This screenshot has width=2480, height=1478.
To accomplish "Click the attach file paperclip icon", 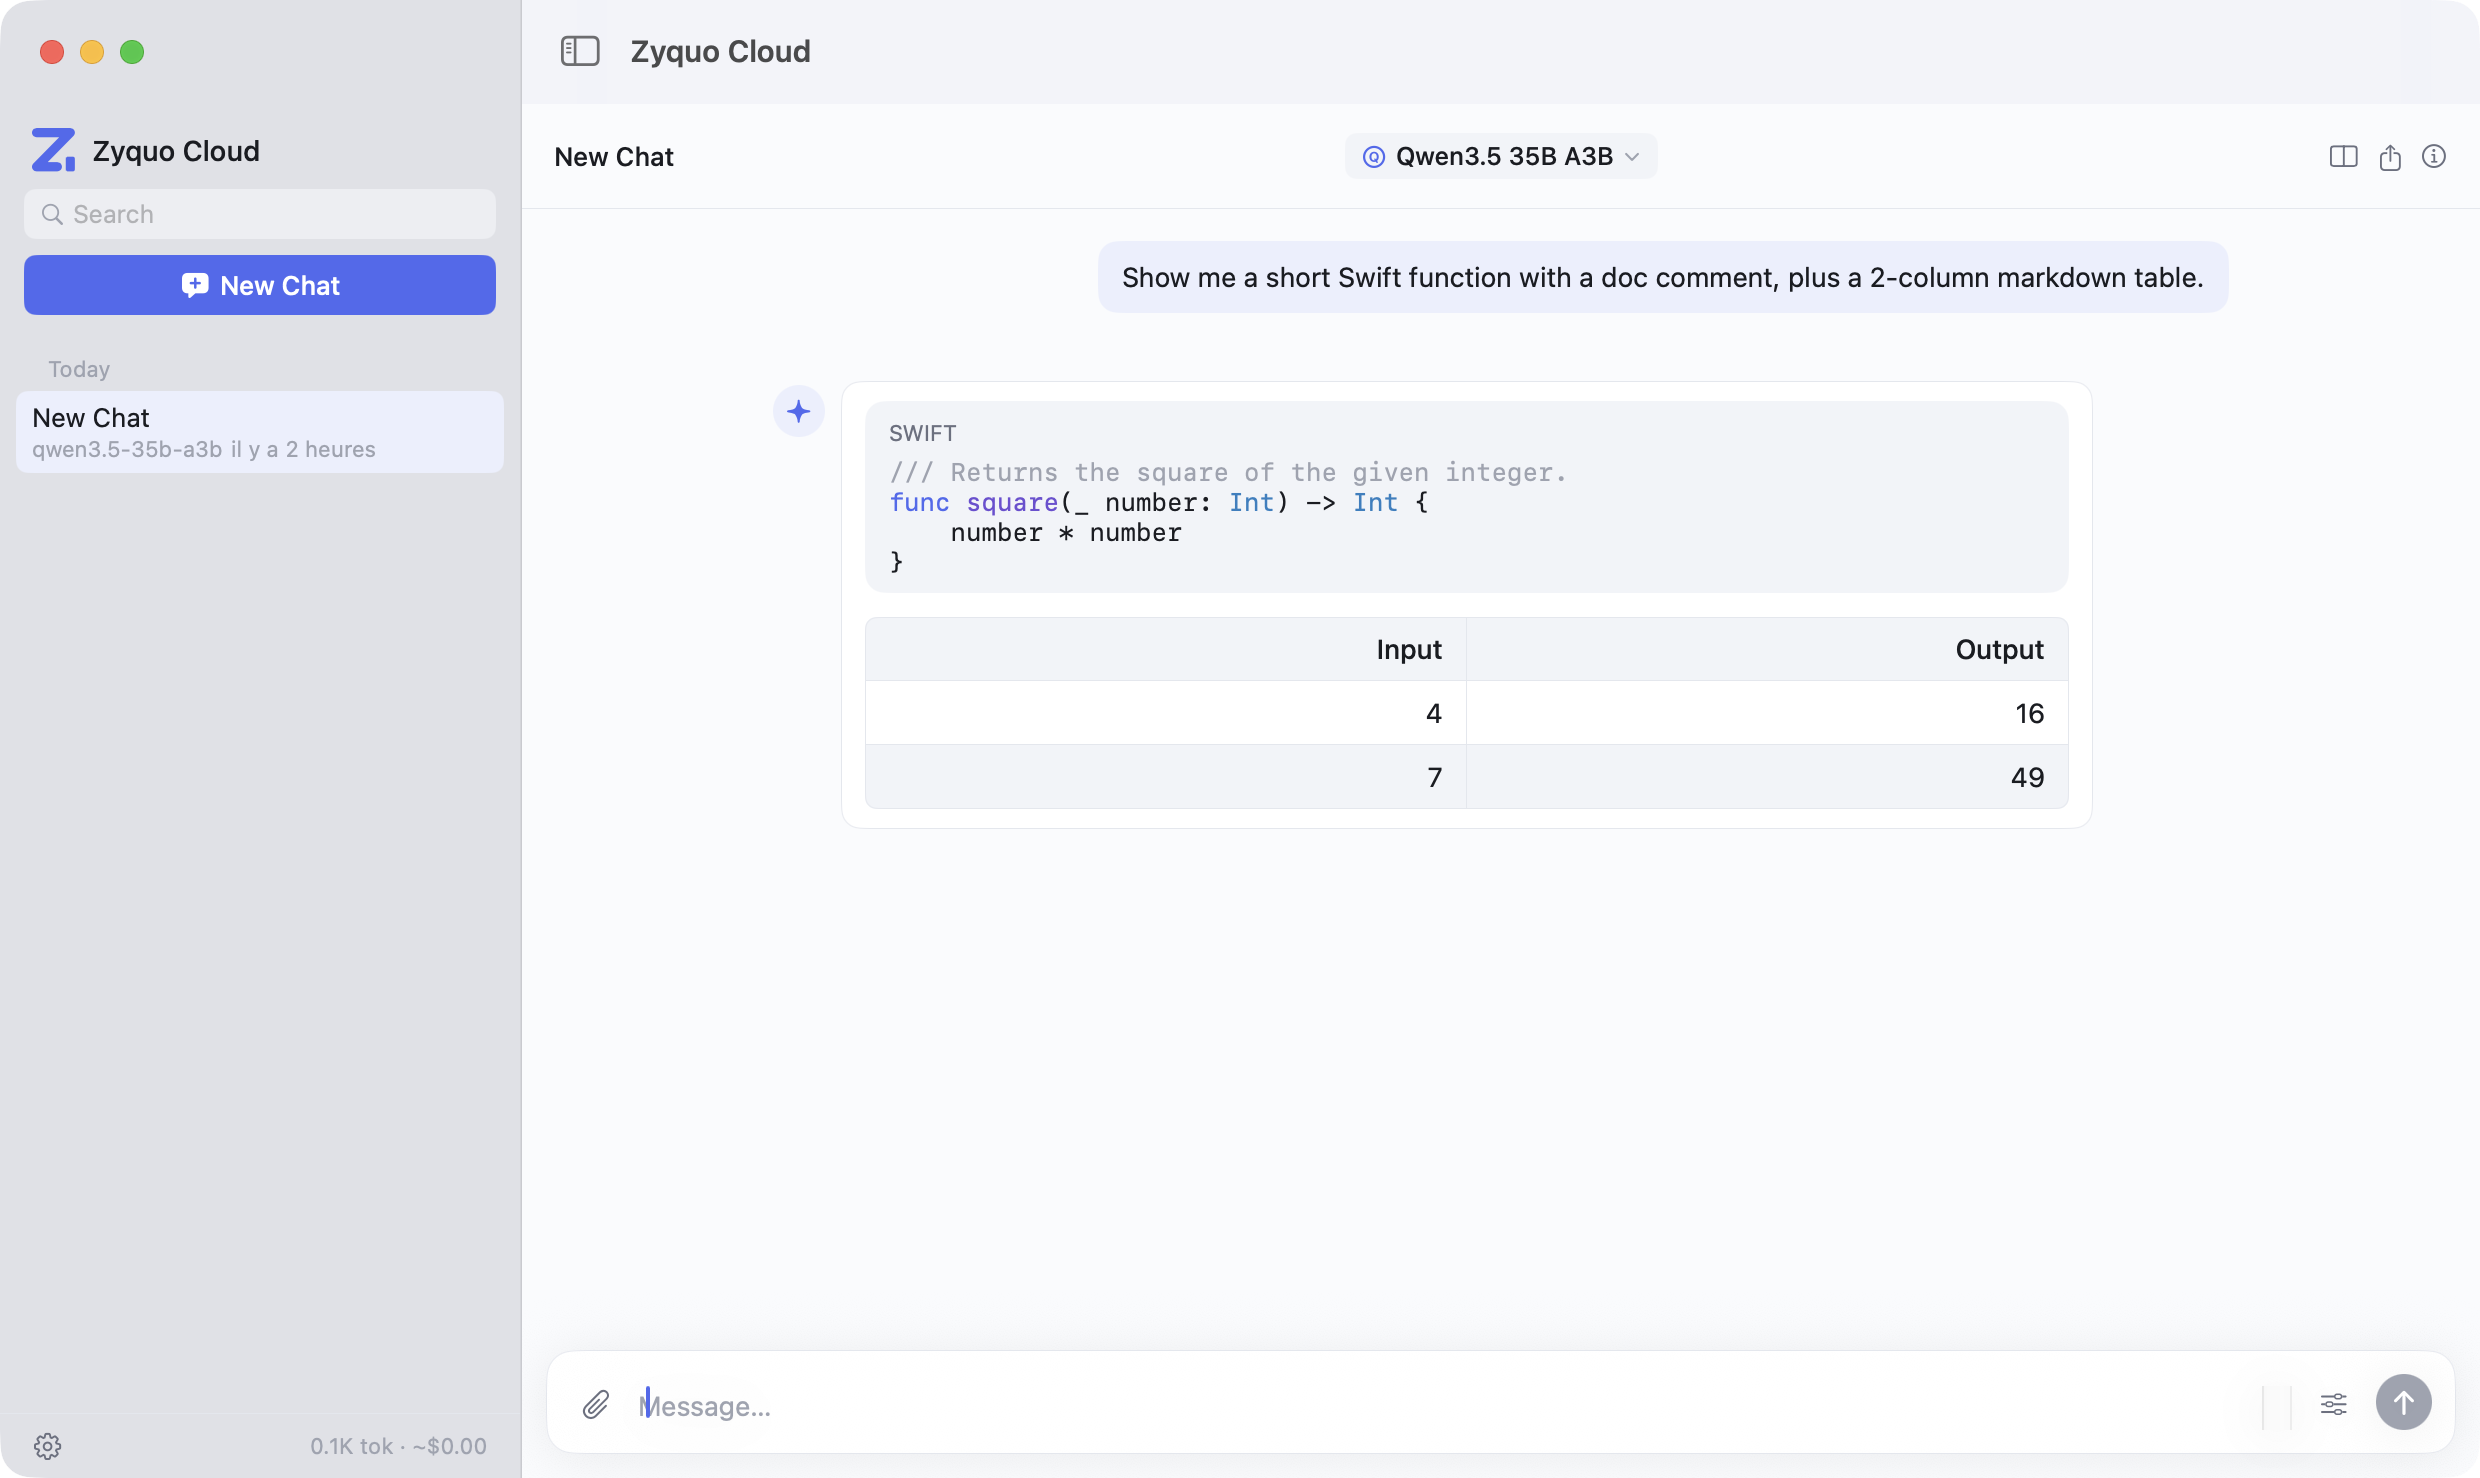I will click(x=596, y=1405).
